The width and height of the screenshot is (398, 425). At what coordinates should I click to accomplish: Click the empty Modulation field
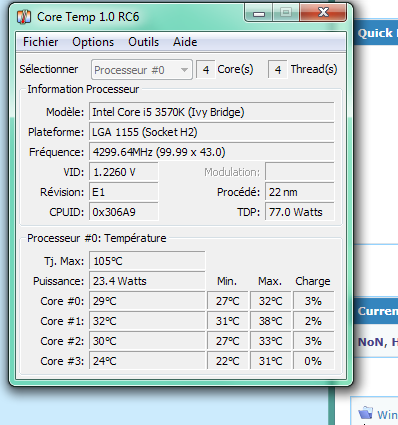point(300,172)
